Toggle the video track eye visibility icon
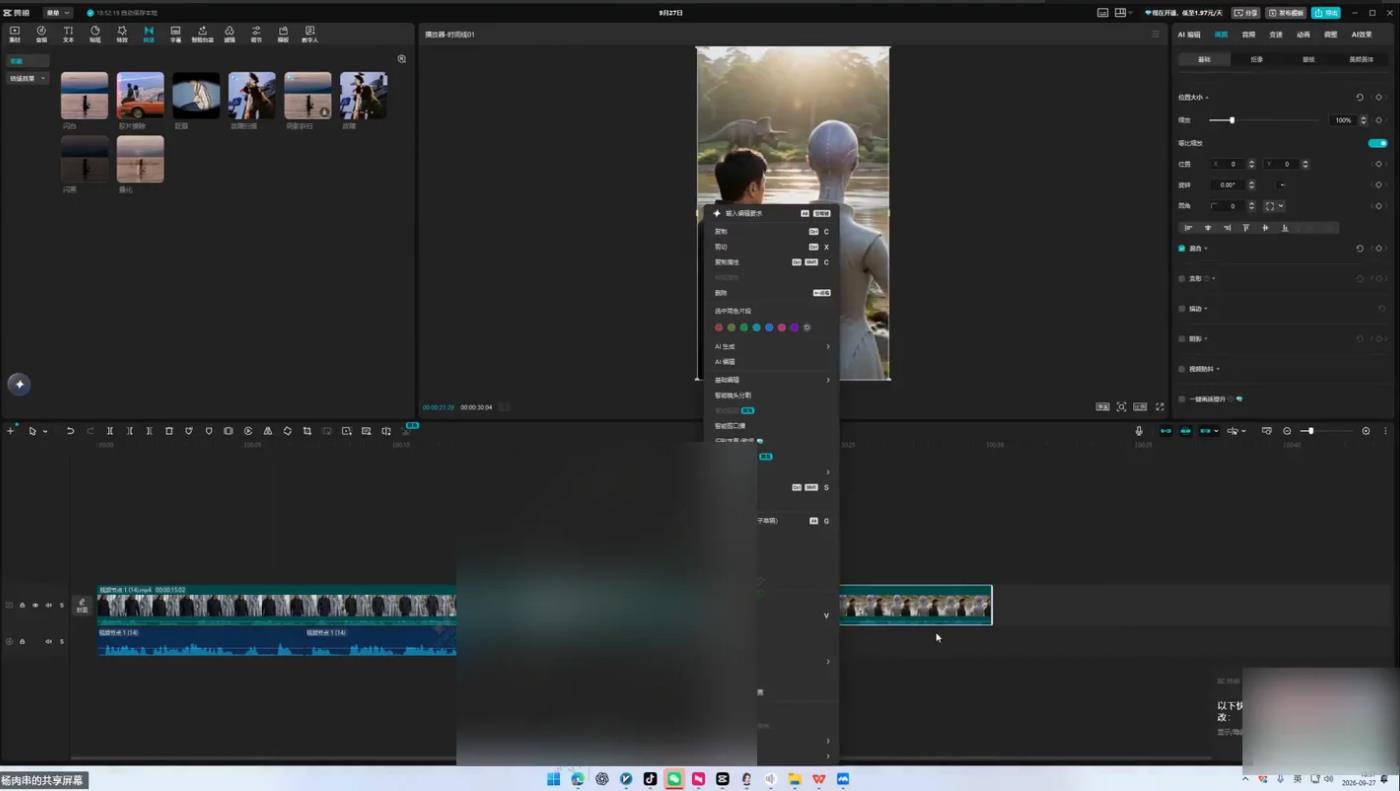 pyautogui.click(x=35, y=605)
